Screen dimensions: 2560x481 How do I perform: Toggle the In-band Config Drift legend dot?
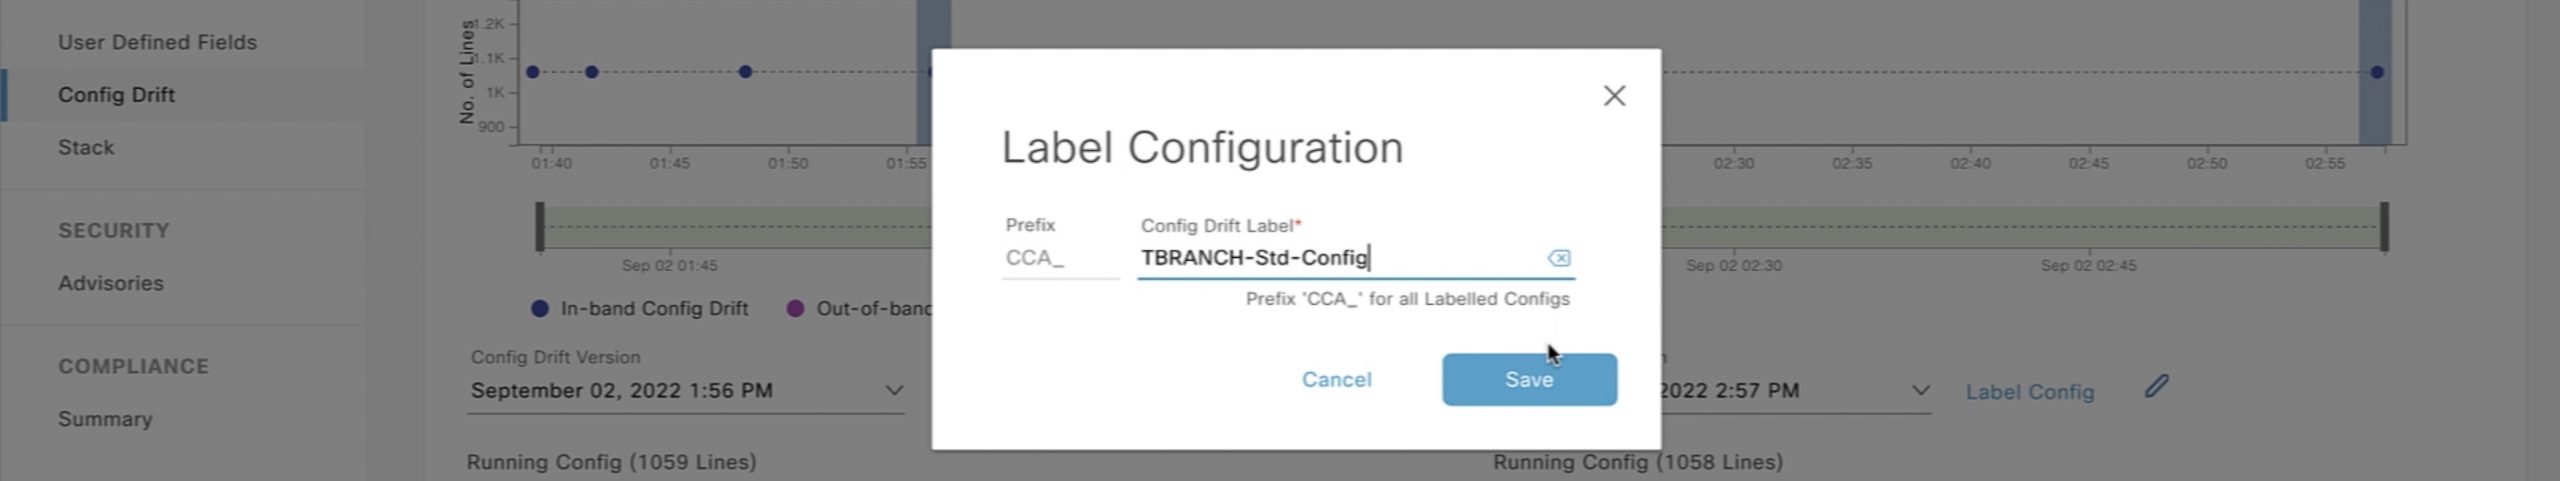coord(540,309)
